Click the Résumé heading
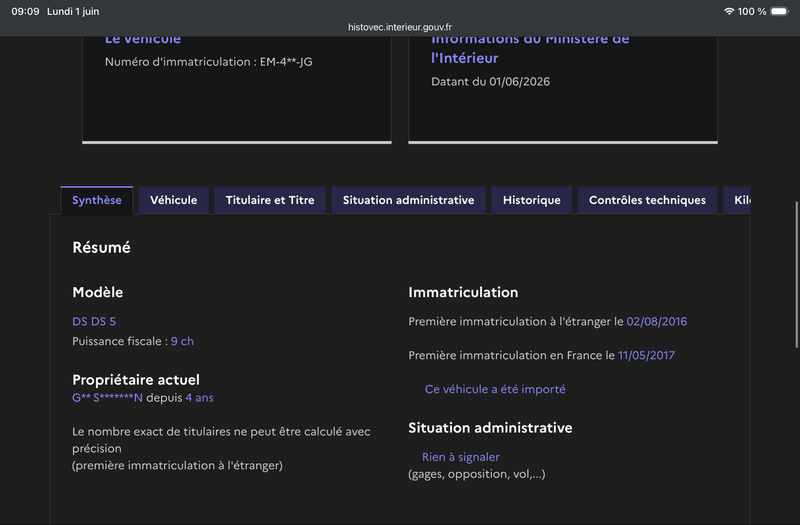This screenshot has height=525, width=800. point(102,247)
